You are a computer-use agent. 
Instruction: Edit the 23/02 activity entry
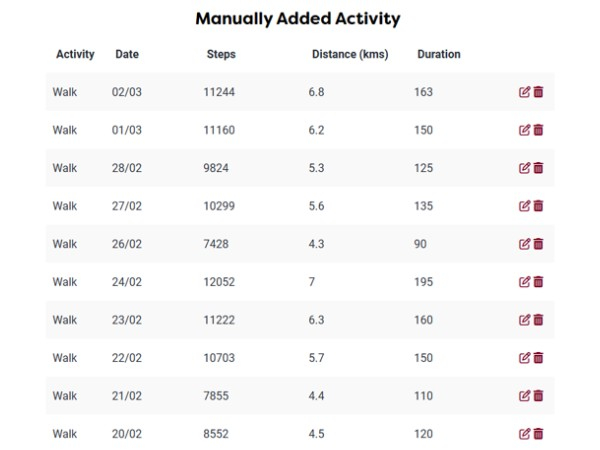(x=524, y=320)
